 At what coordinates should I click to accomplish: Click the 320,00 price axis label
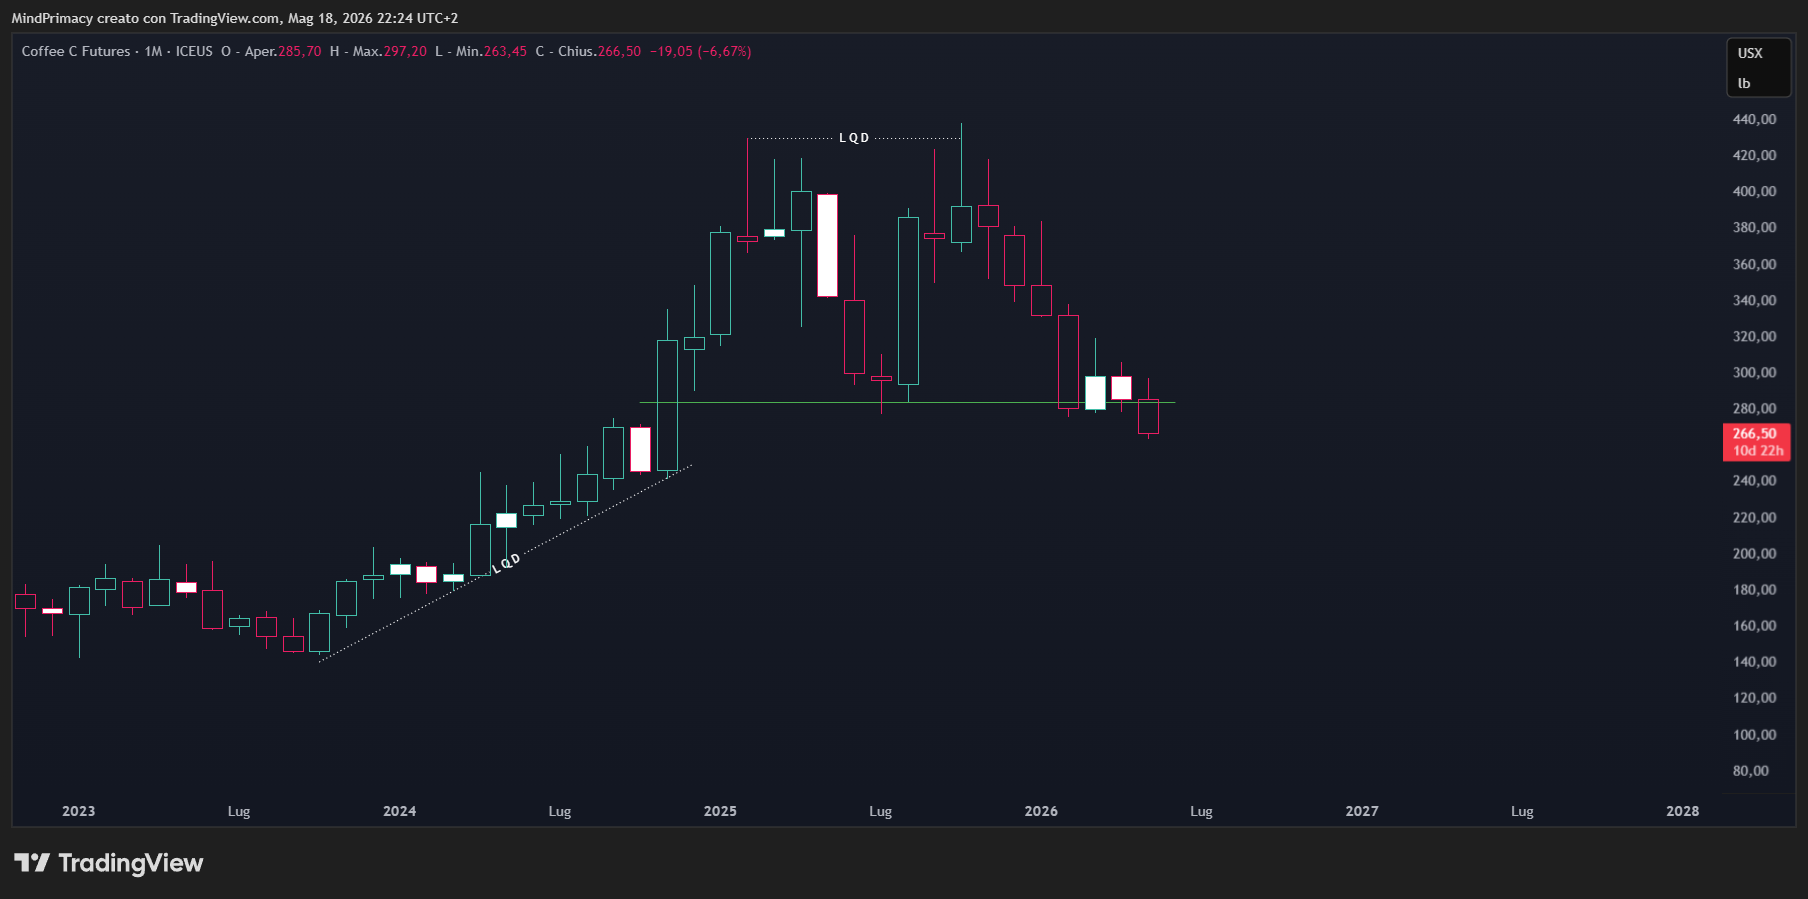pos(1754,336)
